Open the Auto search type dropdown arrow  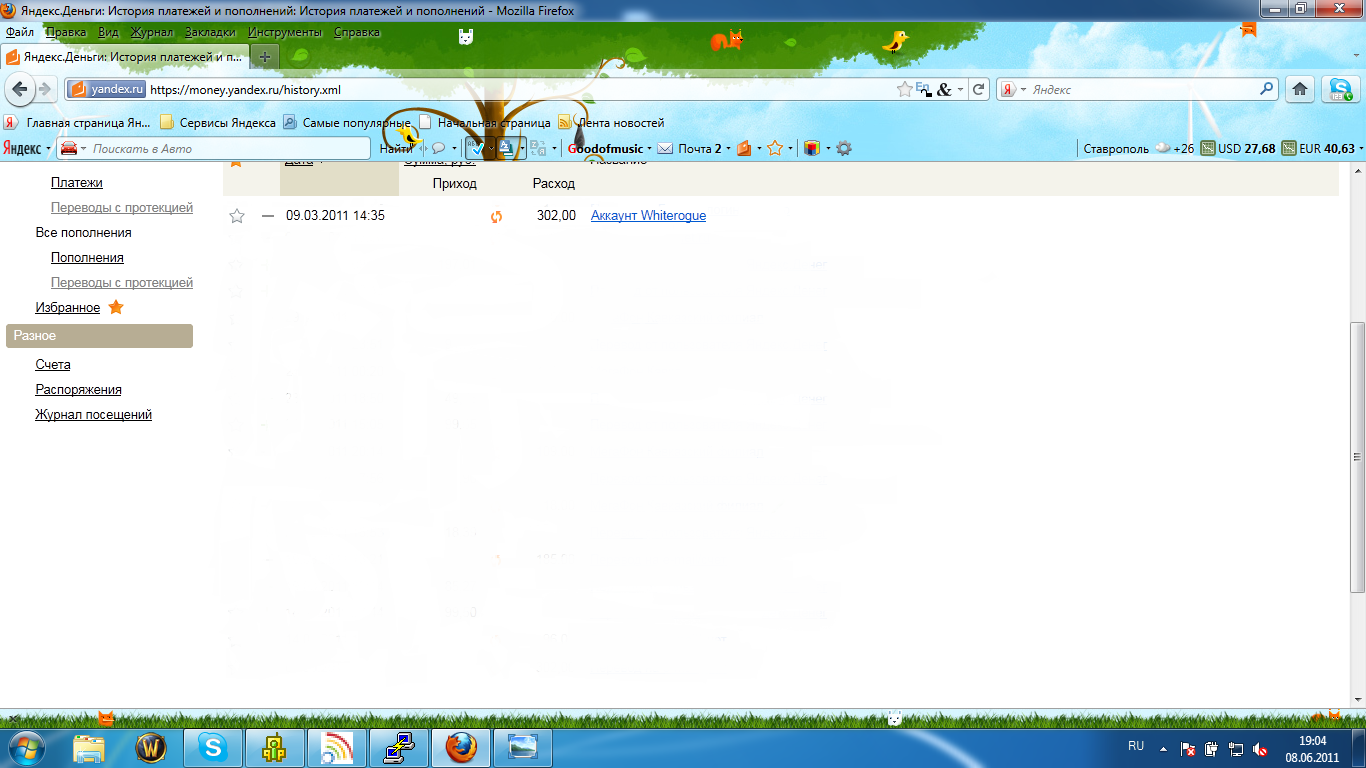(84, 149)
